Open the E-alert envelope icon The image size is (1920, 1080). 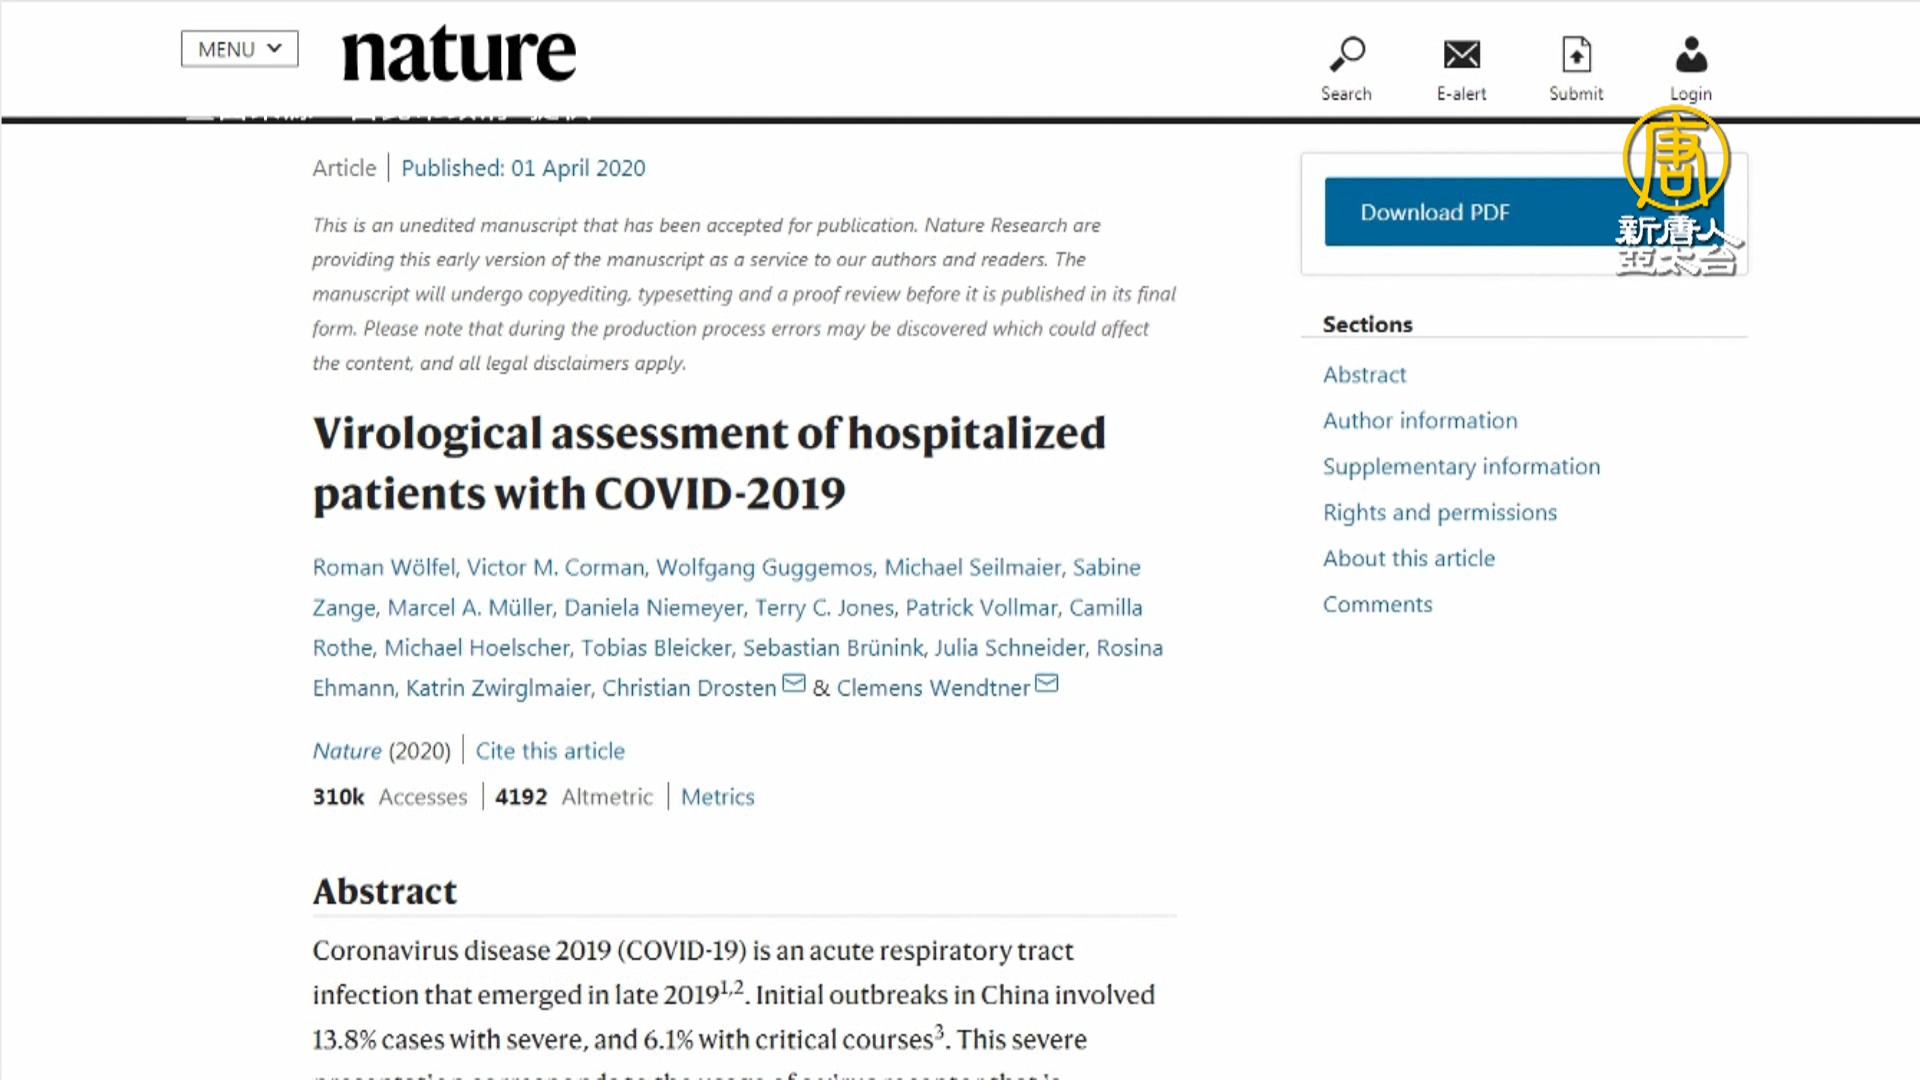point(1461,56)
